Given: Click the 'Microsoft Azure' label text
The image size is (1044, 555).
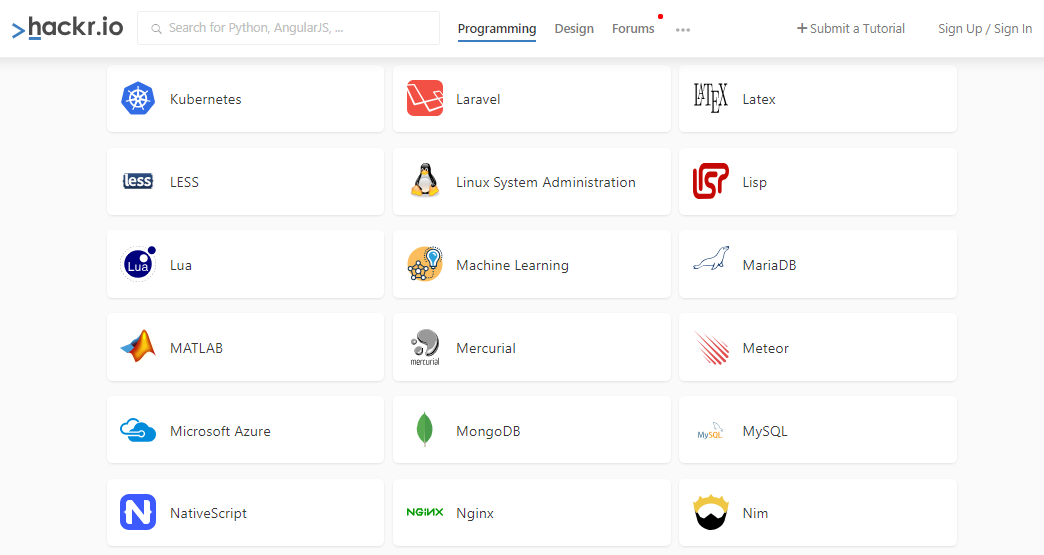Looking at the screenshot, I should [x=220, y=431].
